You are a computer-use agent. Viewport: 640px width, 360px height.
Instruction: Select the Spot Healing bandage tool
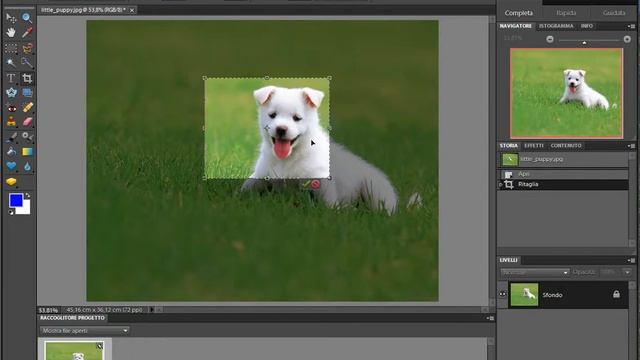click(x=27, y=108)
